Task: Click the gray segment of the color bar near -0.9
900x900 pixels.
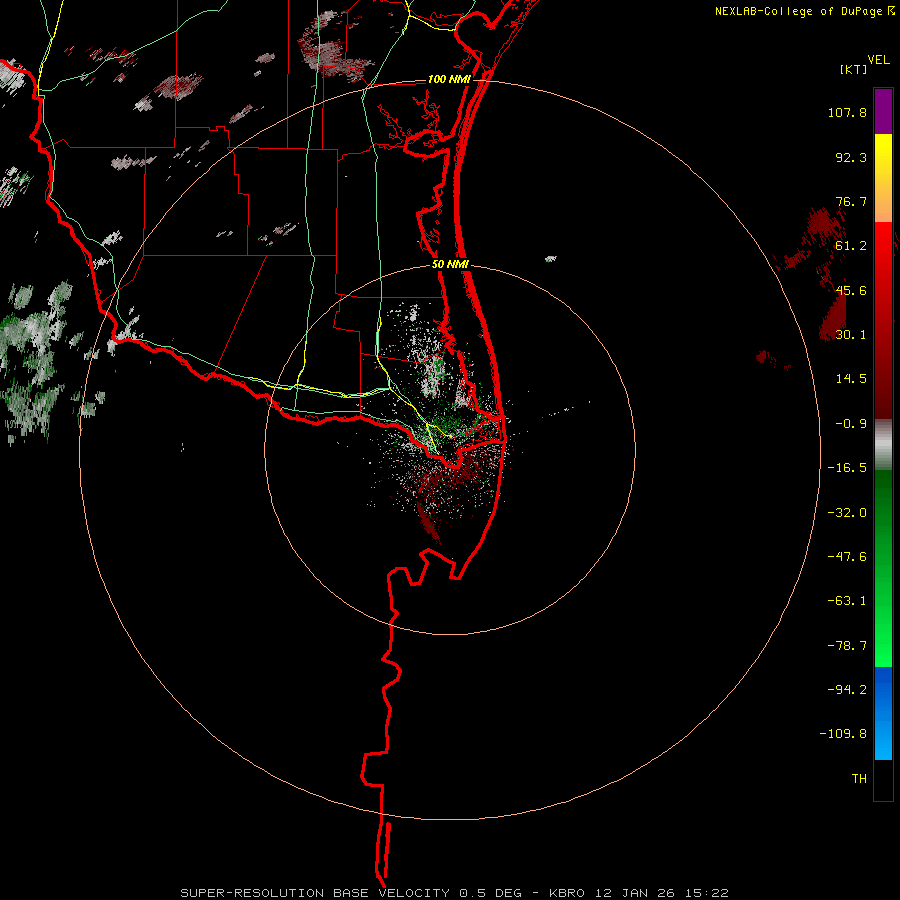Action: [883, 445]
